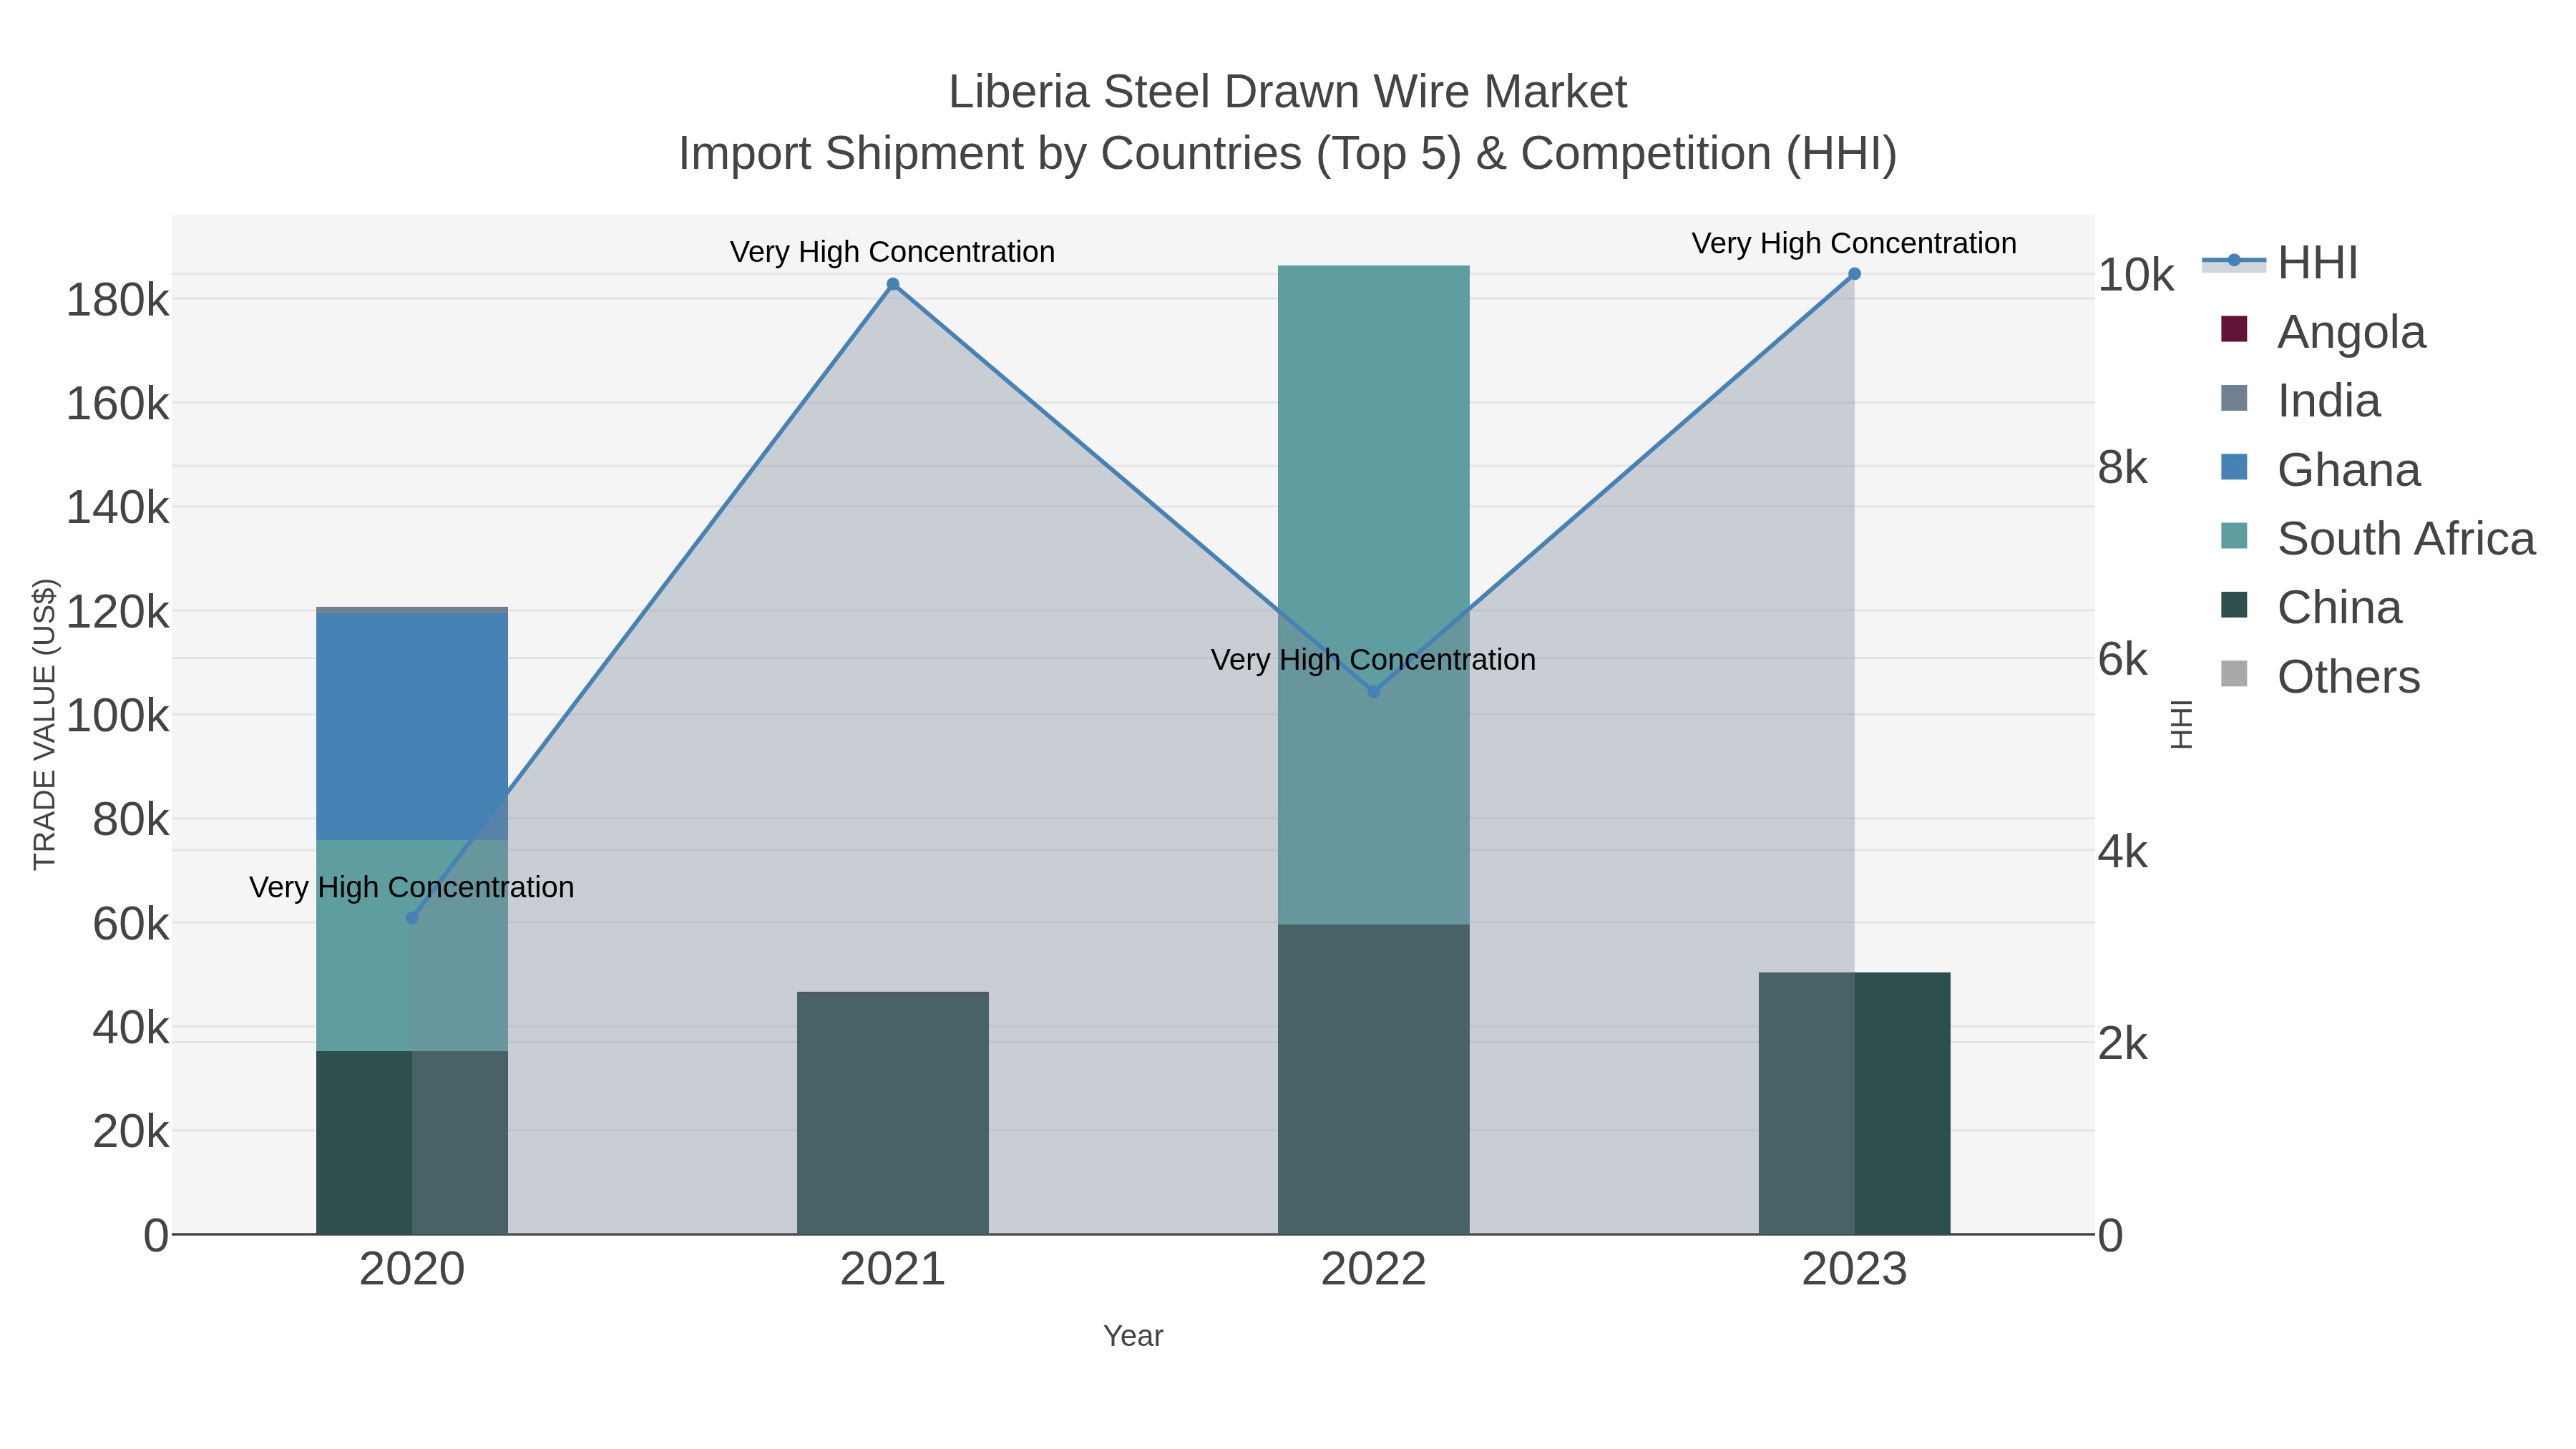Toggle Angola series in the legend

[2323, 331]
